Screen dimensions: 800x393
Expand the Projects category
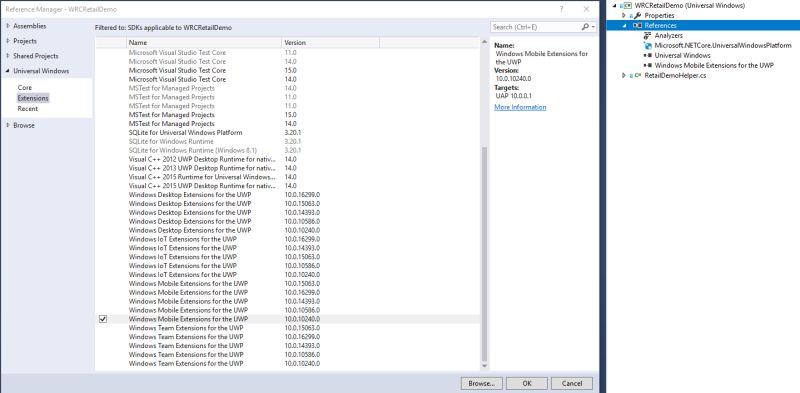tap(8, 41)
